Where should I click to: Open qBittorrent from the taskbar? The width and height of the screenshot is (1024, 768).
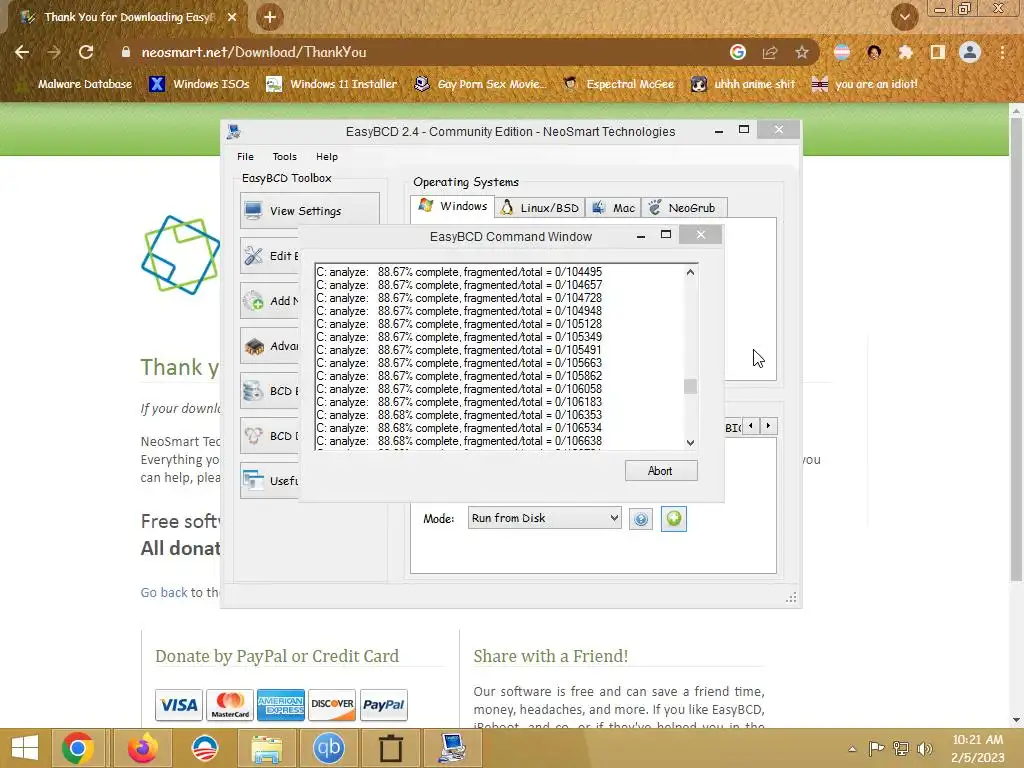coord(328,748)
